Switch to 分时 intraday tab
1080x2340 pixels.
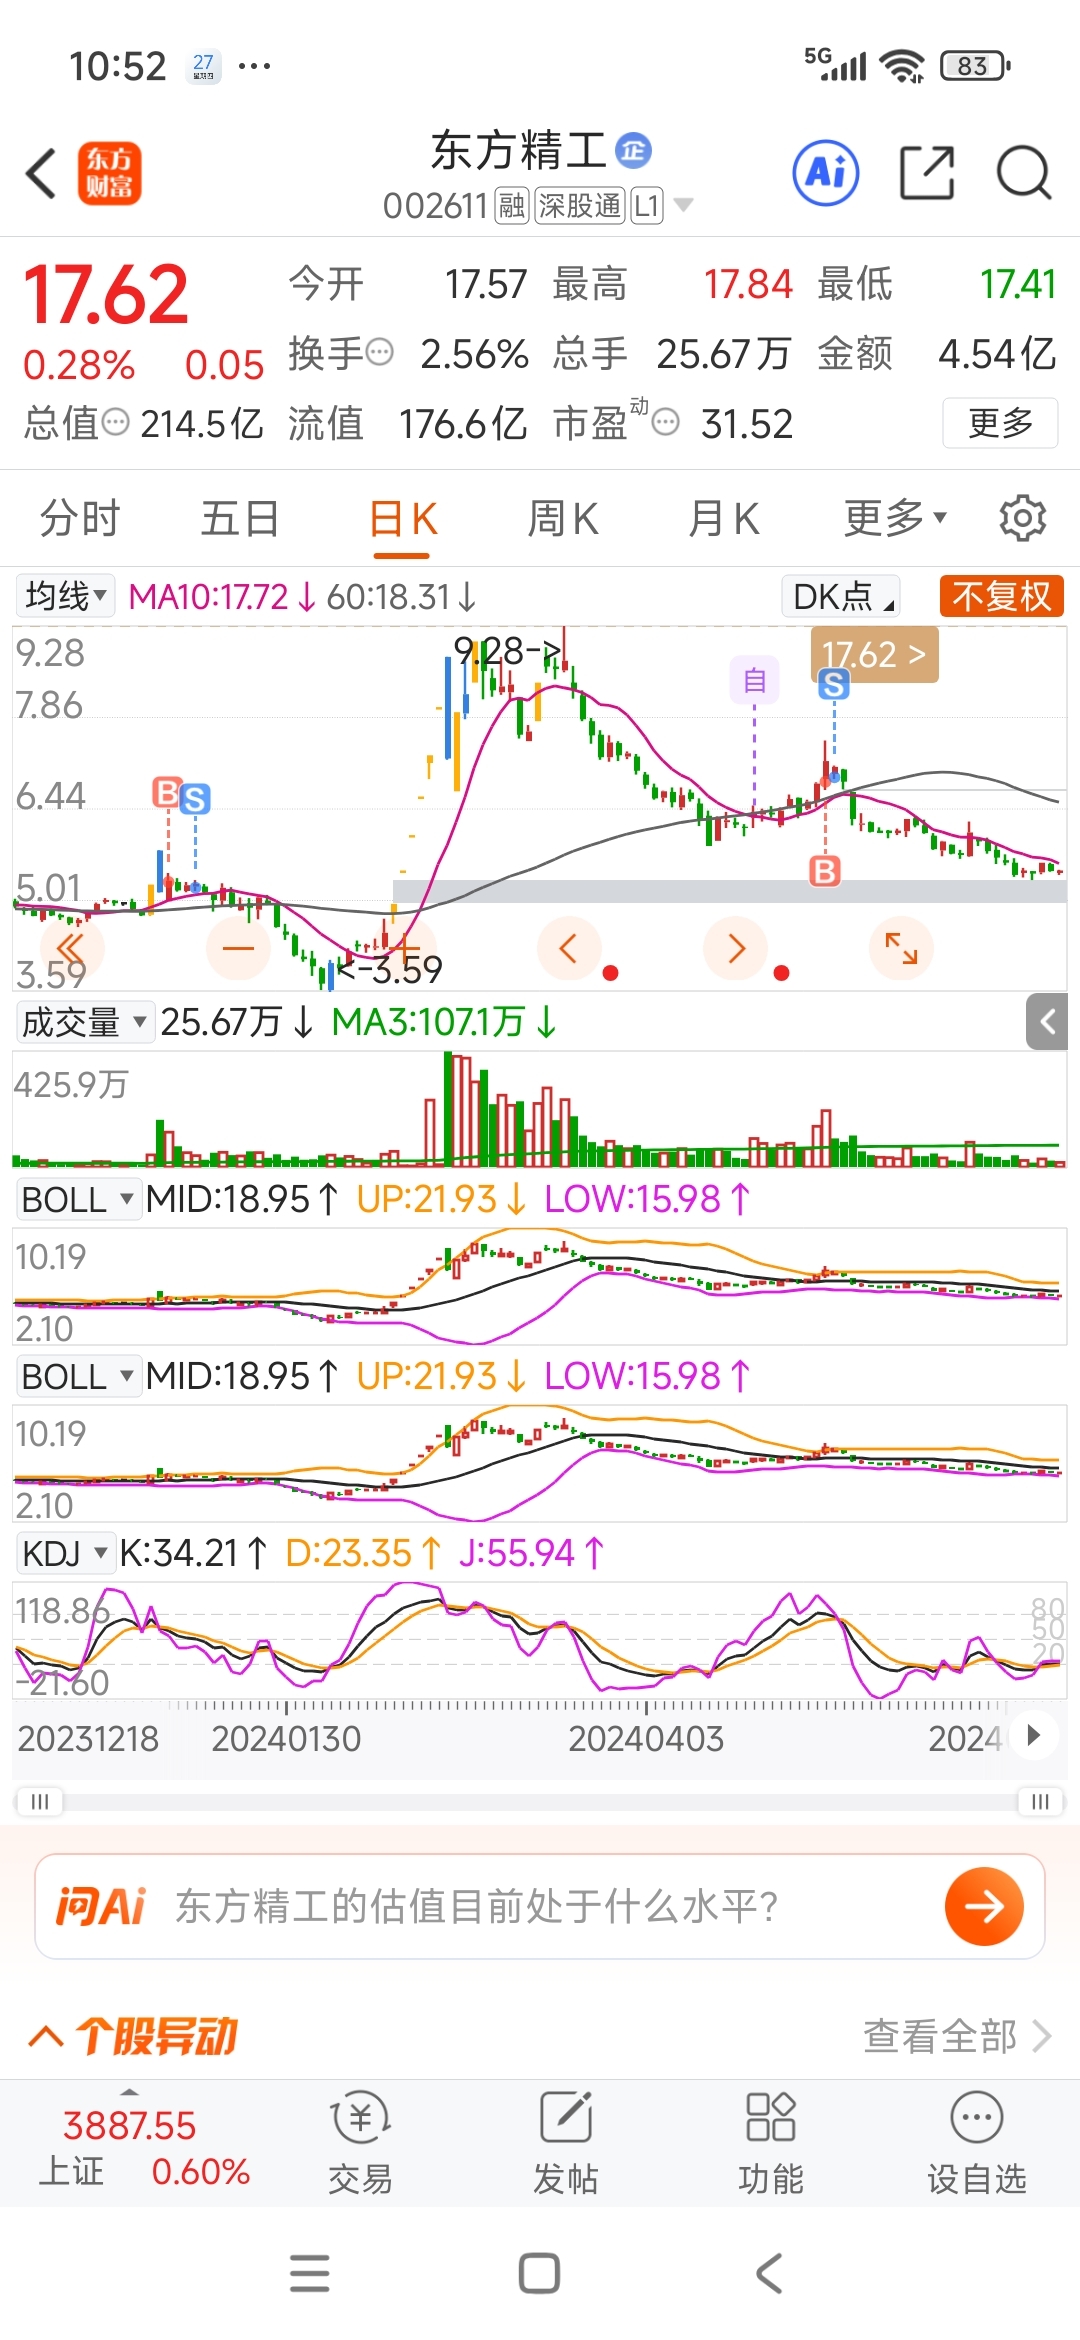pos(80,518)
